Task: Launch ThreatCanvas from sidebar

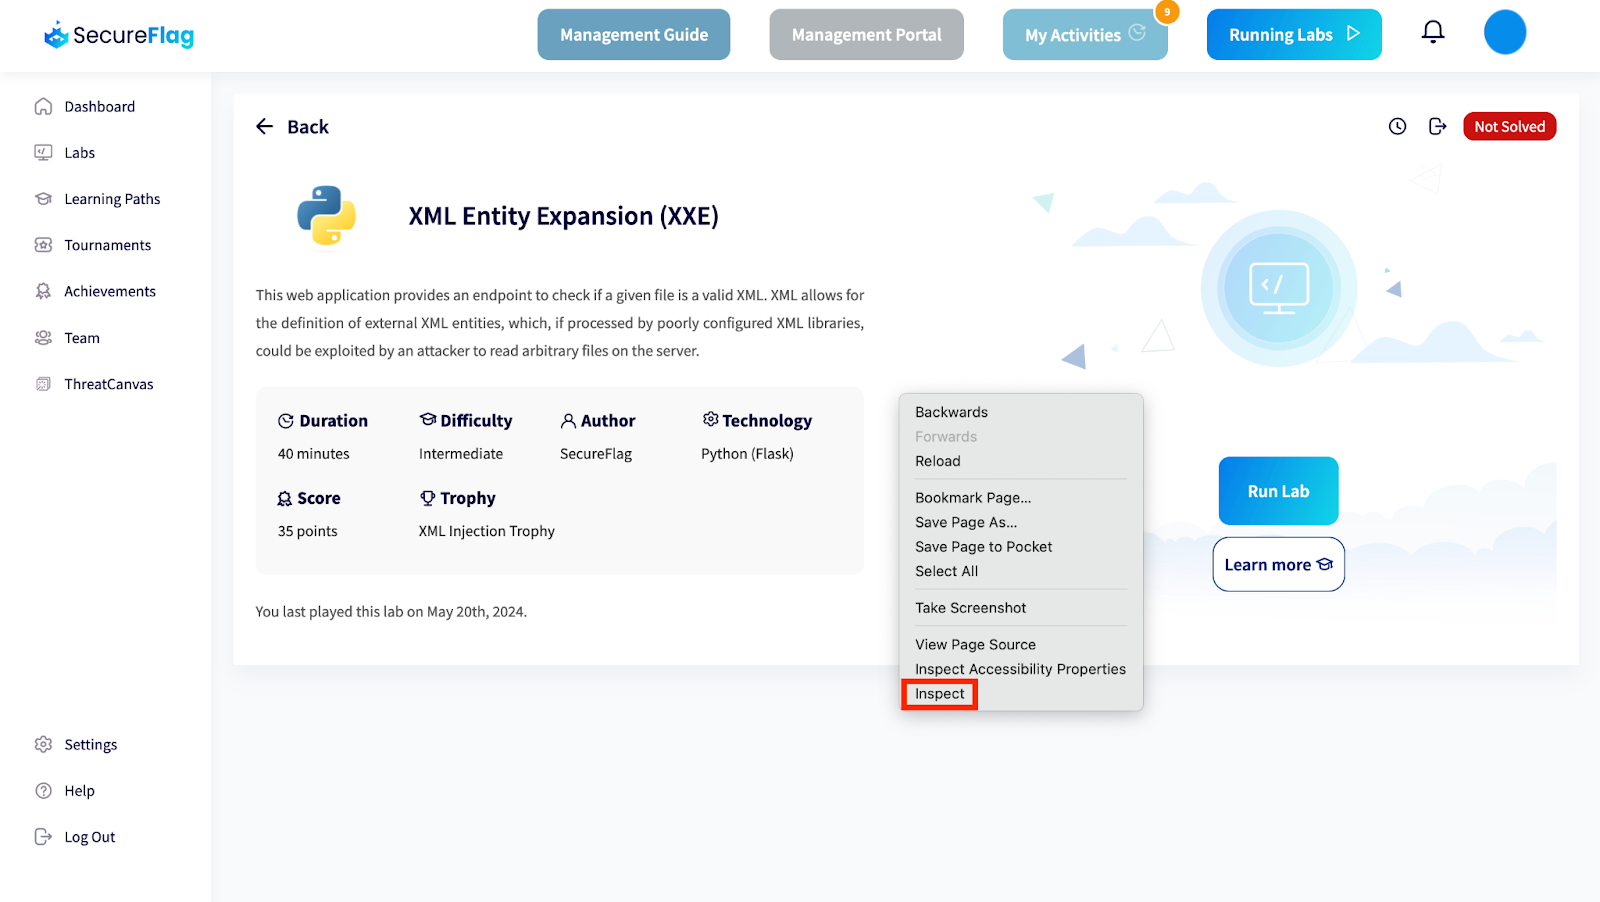Action: pos(109,384)
